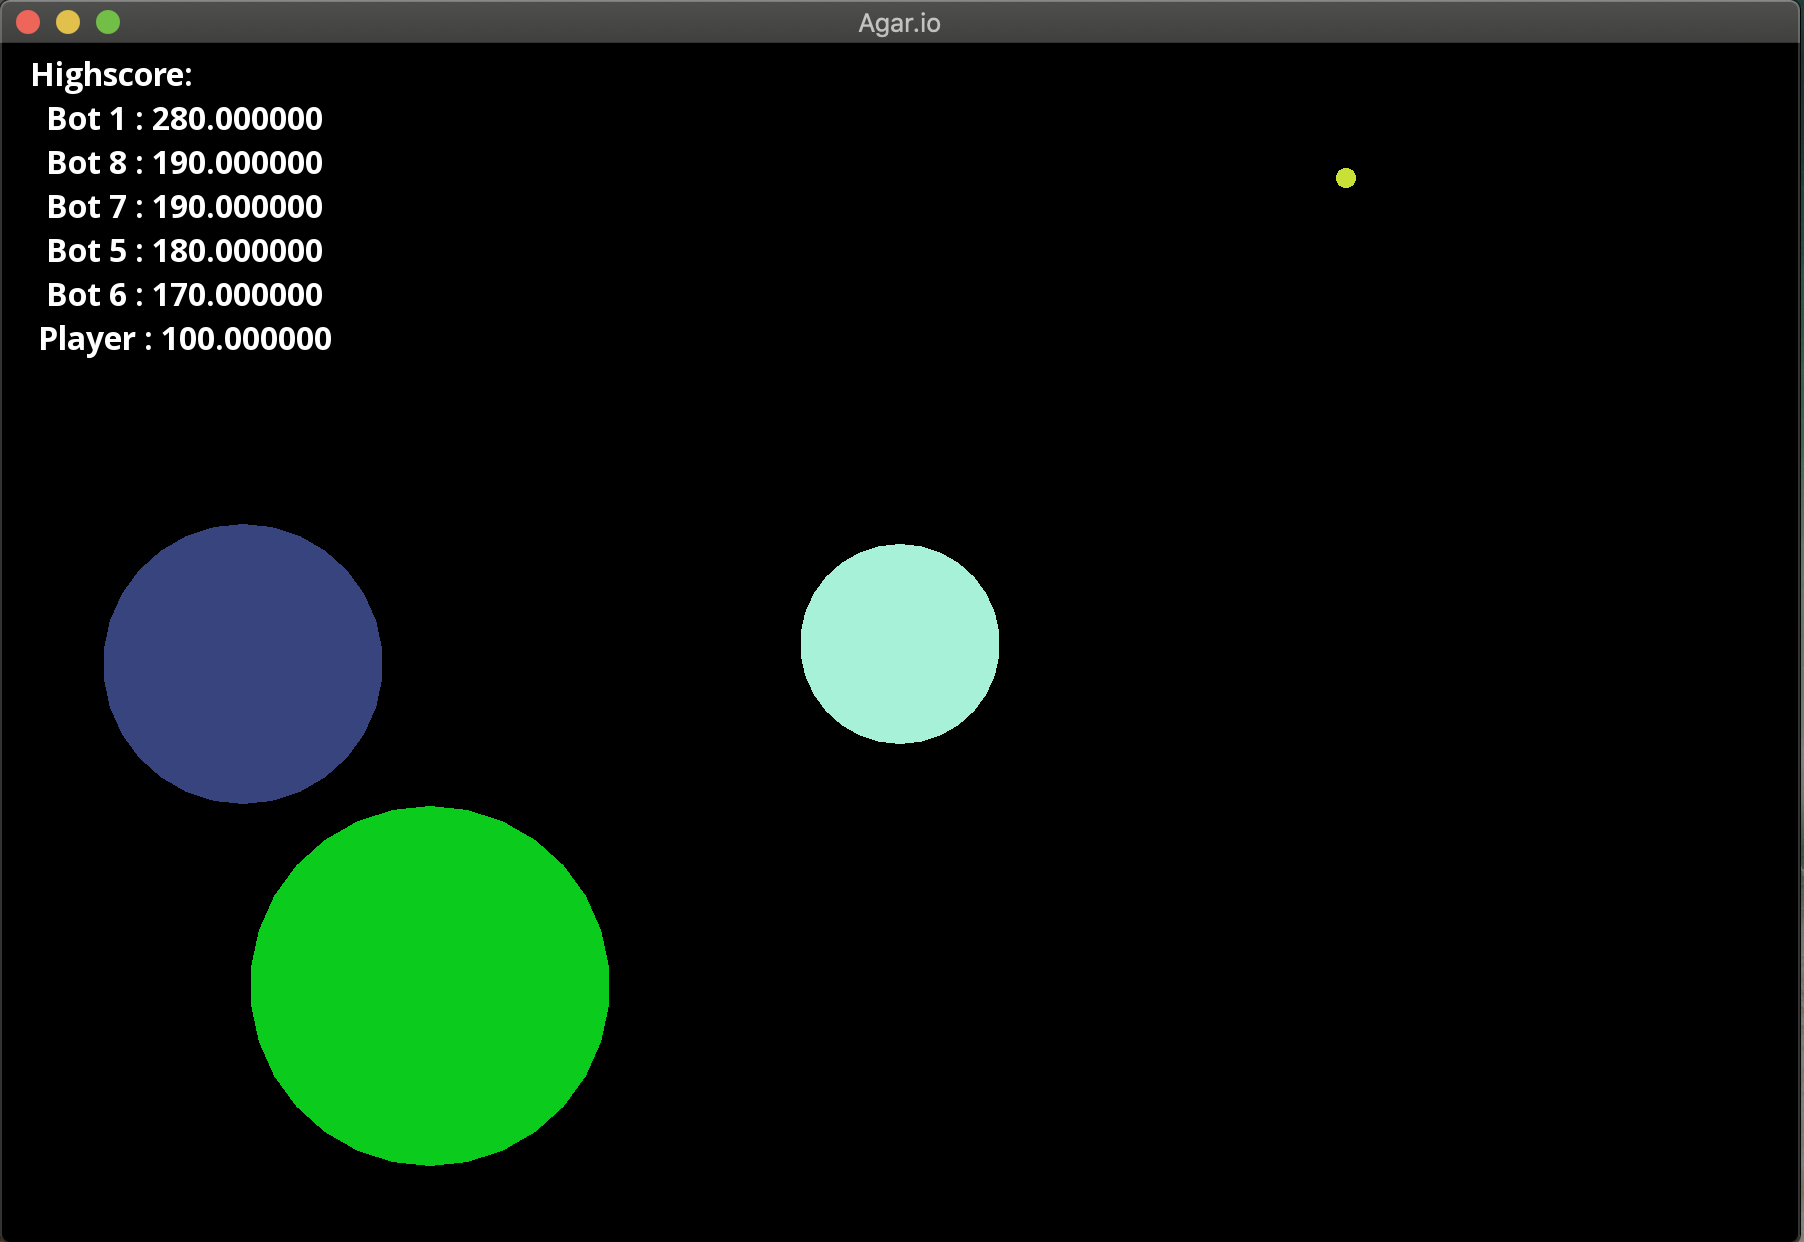The image size is (1804, 1242).
Task: Maximize the Agar.io window
Action: (x=108, y=22)
